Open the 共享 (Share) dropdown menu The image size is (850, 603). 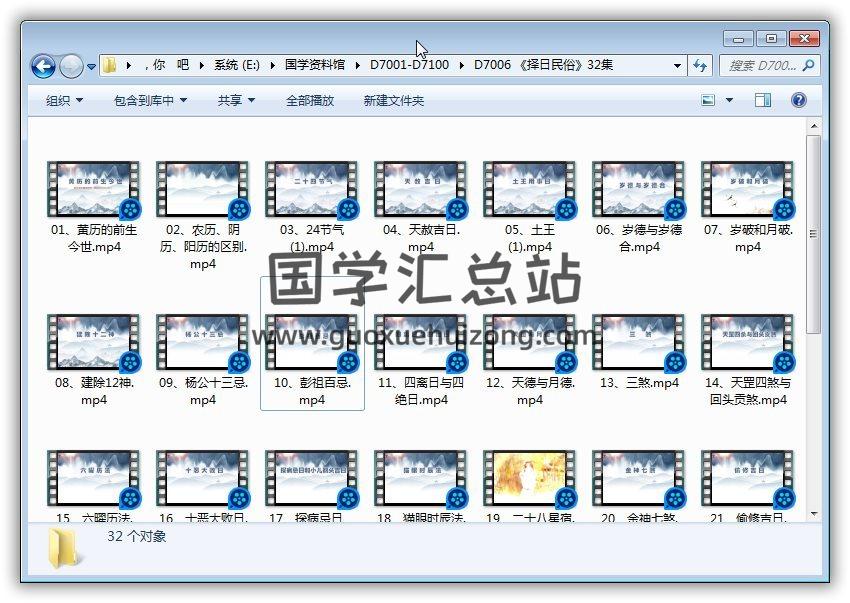coord(236,100)
